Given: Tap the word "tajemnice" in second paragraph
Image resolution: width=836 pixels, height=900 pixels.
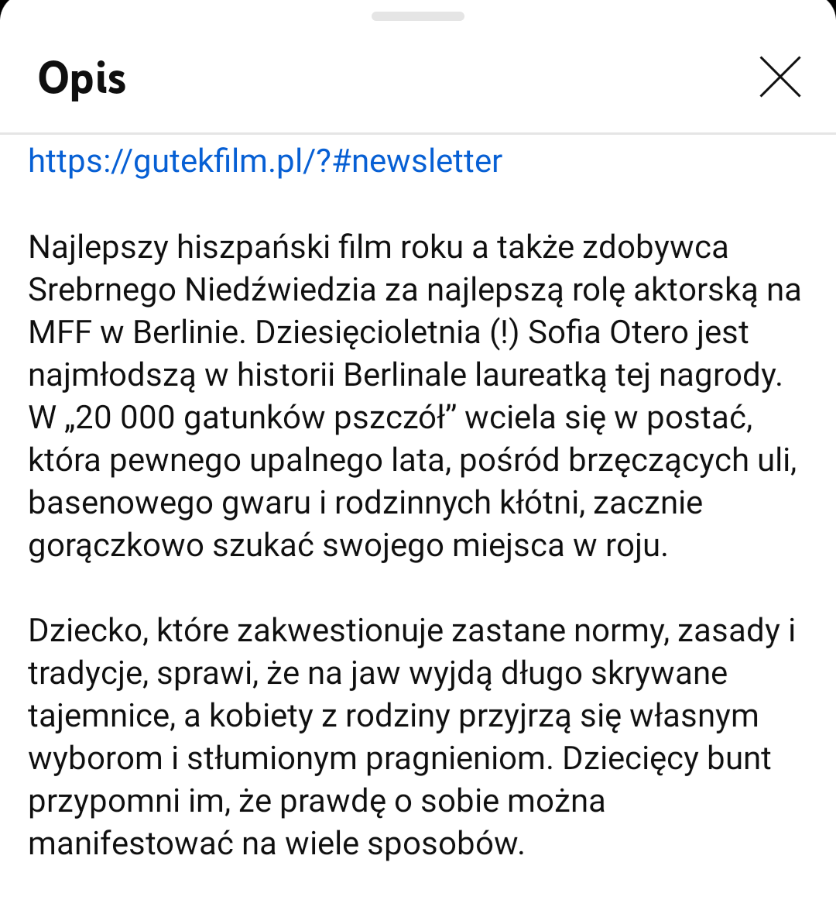Looking at the screenshot, I should 102,716.
